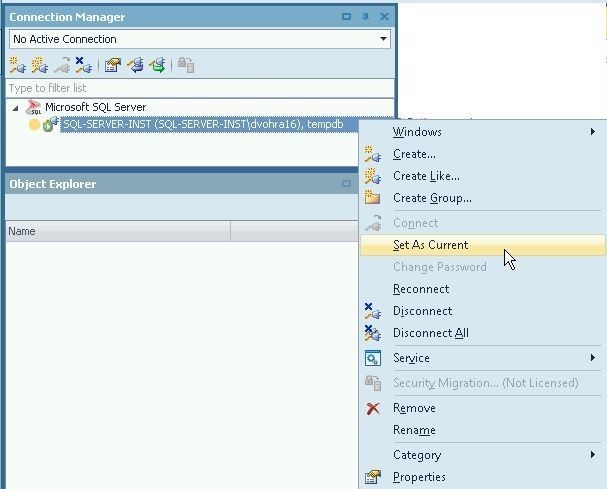This screenshot has height=489, width=607.
Task: Pin the Connection Manager panel
Action: [x=366, y=17]
